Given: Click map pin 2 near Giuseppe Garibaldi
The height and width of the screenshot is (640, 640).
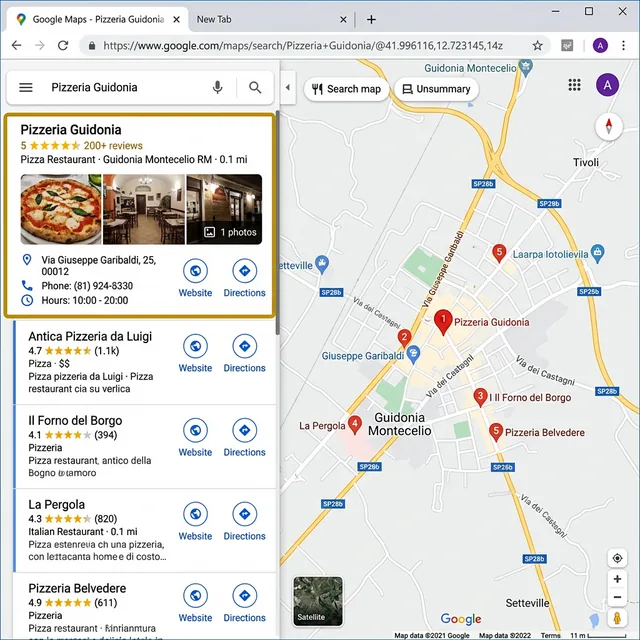Looking at the screenshot, I should [404, 338].
